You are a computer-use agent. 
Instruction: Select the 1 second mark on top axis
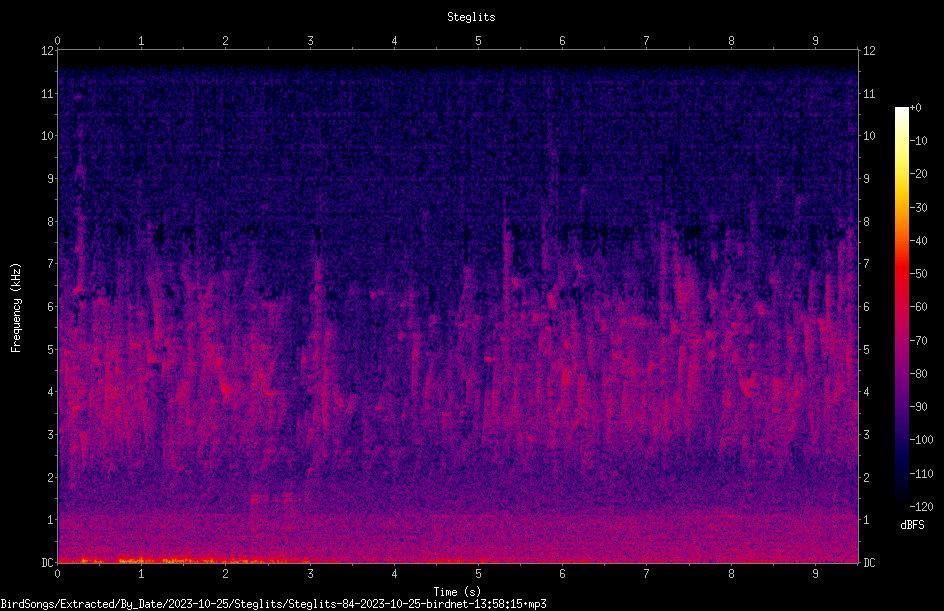point(141,41)
